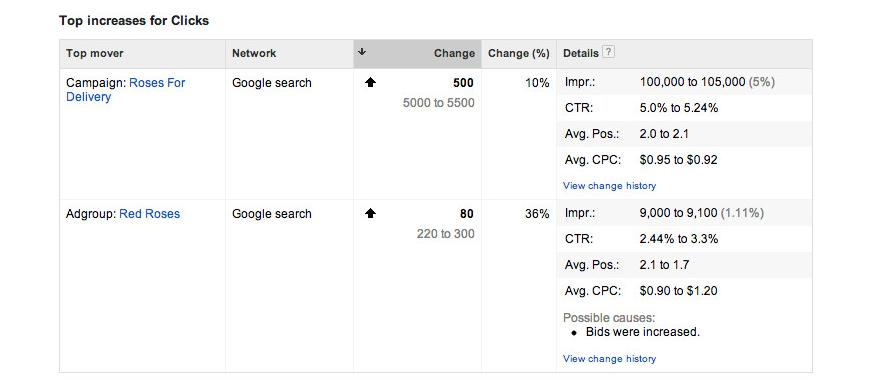Select the 5000 to 5500 clicks range text
This screenshot has height=380, width=870.
pos(438,103)
